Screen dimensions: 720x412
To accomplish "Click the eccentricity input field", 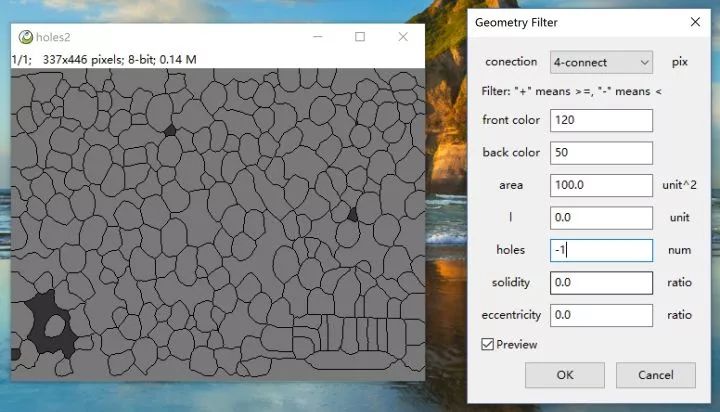I will coord(601,315).
